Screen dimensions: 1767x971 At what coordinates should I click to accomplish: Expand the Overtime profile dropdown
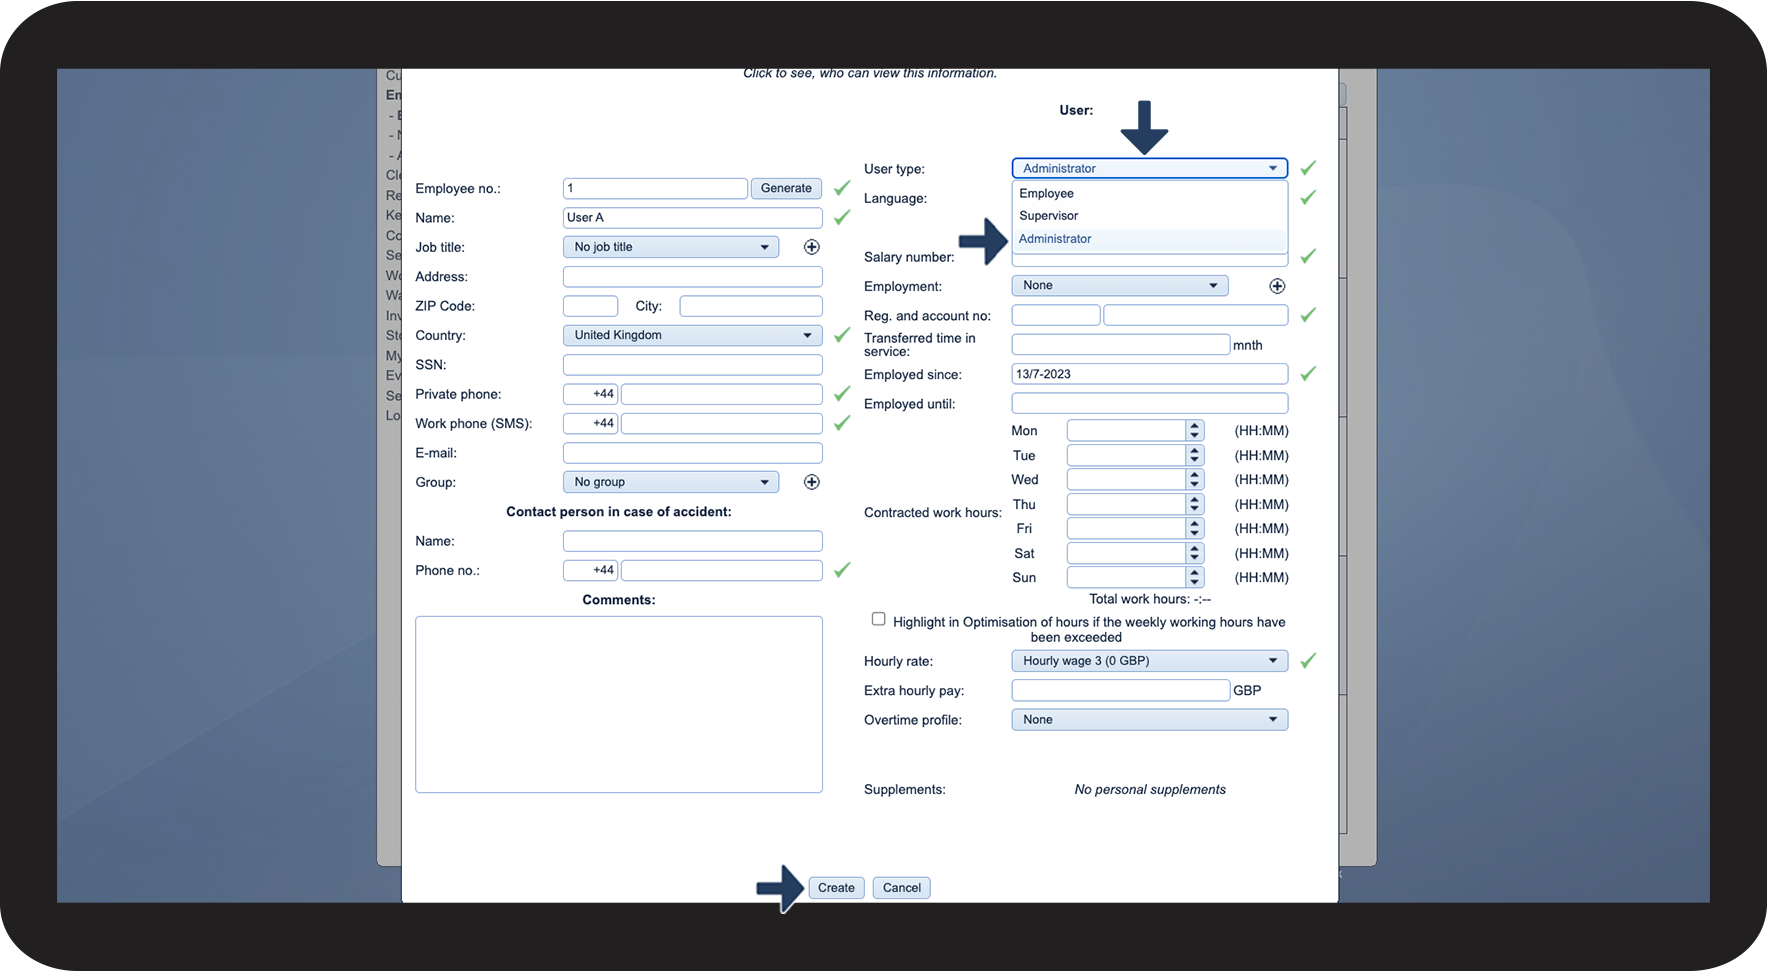tap(1149, 720)
